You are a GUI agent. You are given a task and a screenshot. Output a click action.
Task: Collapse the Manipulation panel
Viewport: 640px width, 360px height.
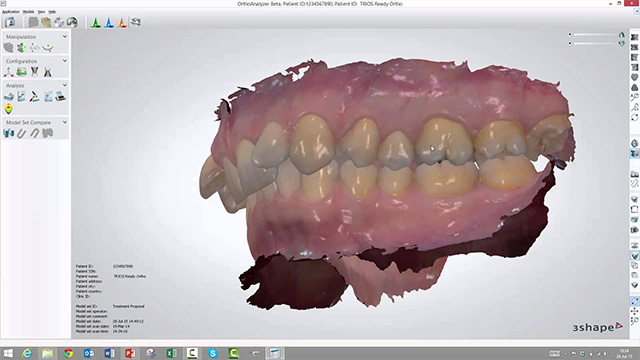[64, 36]
